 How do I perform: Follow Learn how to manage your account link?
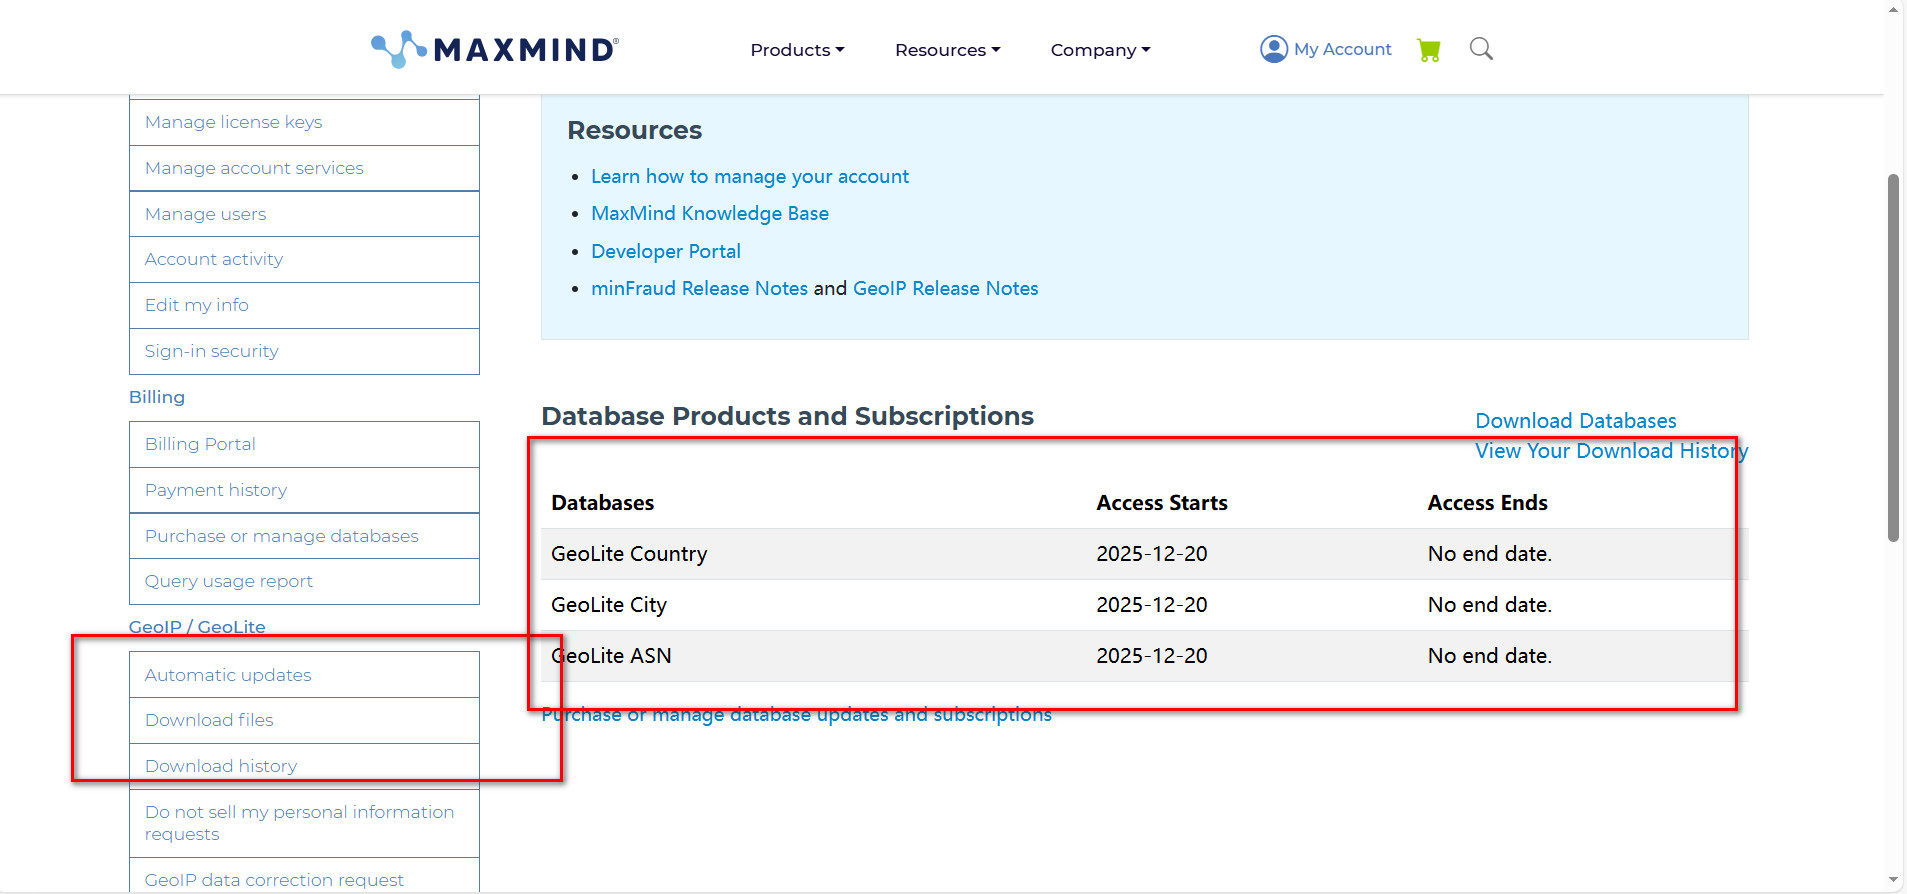coord(750,176)
